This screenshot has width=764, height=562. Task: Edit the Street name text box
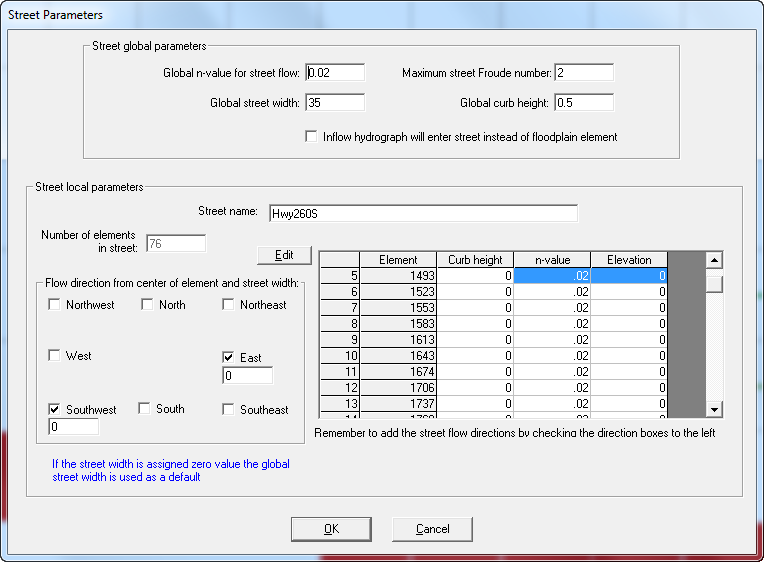pos(423,213)
